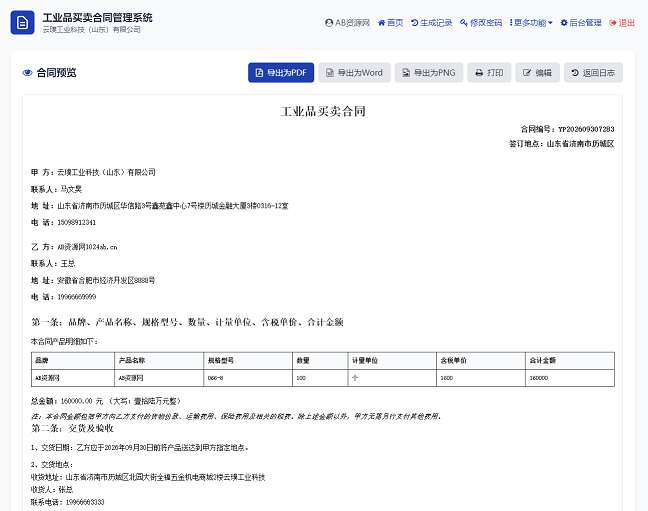Expand the 更多功能 dropdown menu
The width and height of the screenshot is (648, 511).
point(531,23)
